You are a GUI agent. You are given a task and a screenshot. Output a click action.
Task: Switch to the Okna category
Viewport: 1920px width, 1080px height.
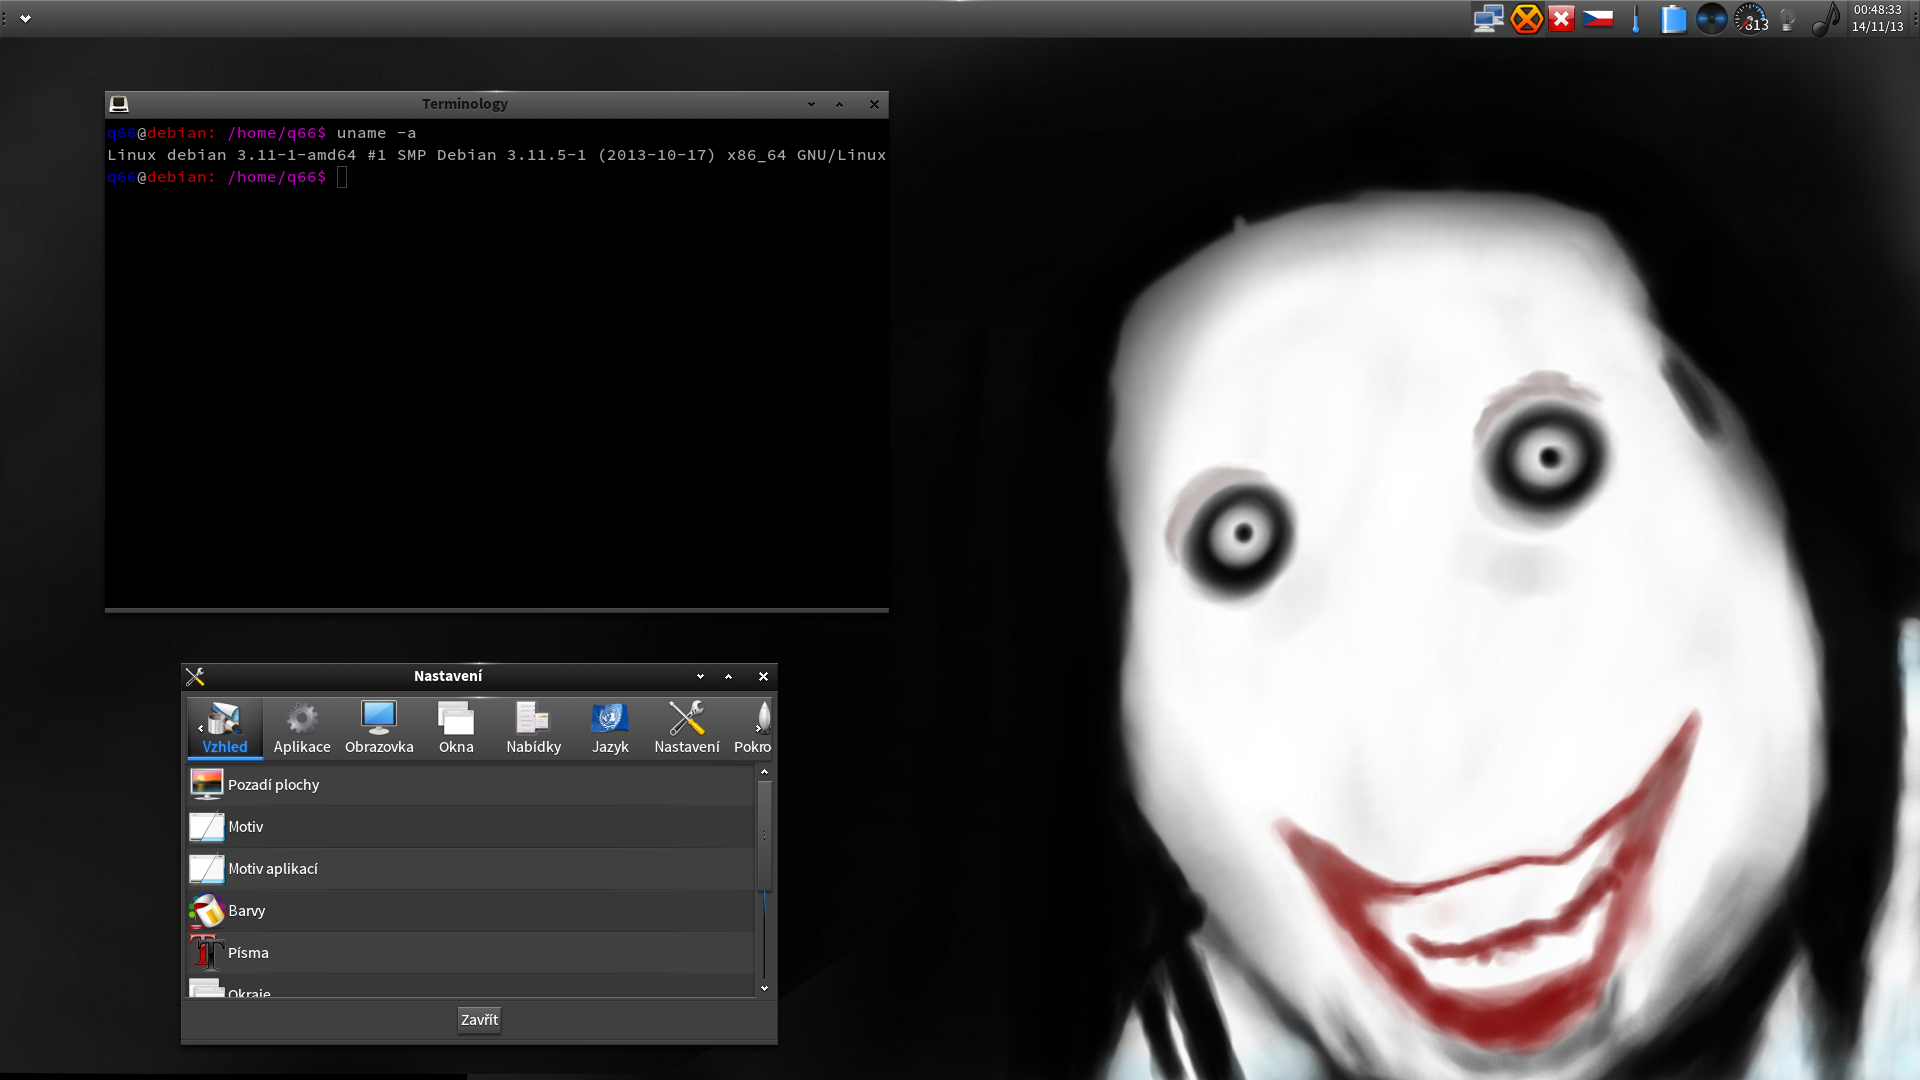[456, 728]
